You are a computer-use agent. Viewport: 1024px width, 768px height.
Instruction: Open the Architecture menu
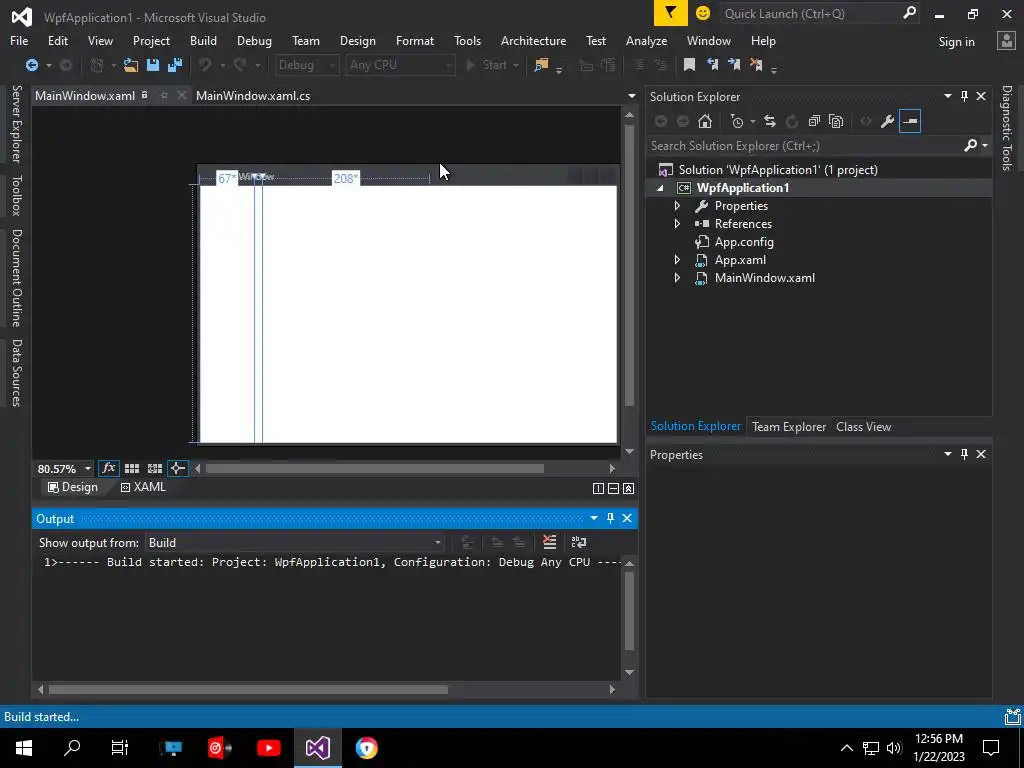[x=533, y=40]
